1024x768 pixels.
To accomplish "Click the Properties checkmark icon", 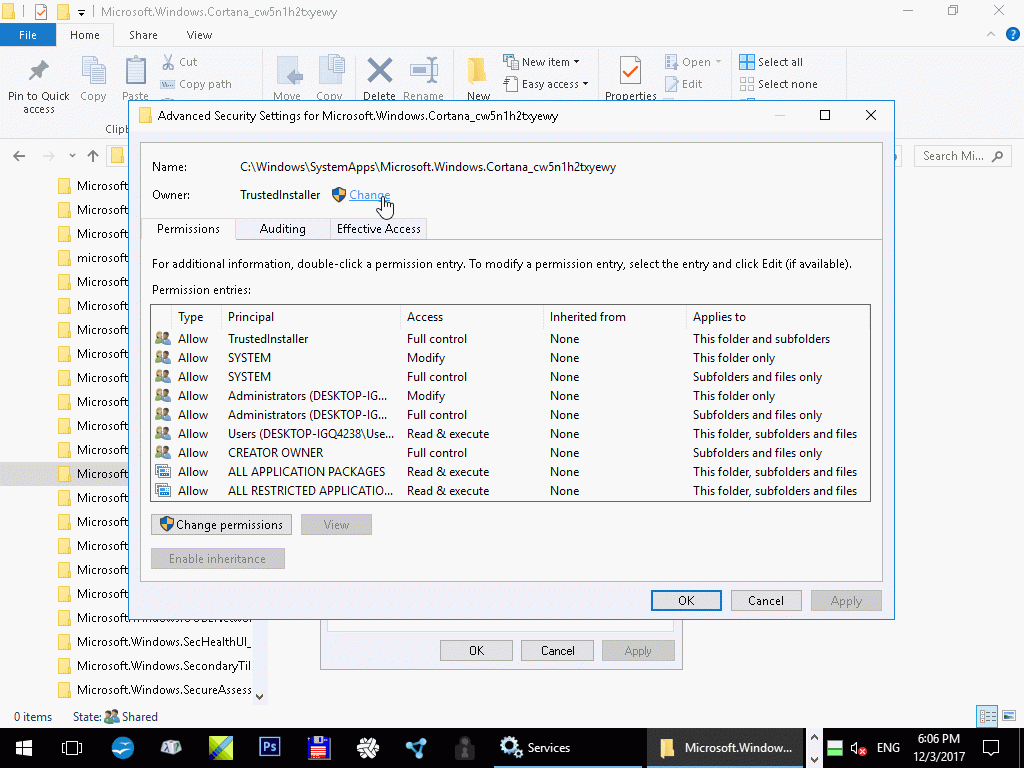I will point(630,71).
